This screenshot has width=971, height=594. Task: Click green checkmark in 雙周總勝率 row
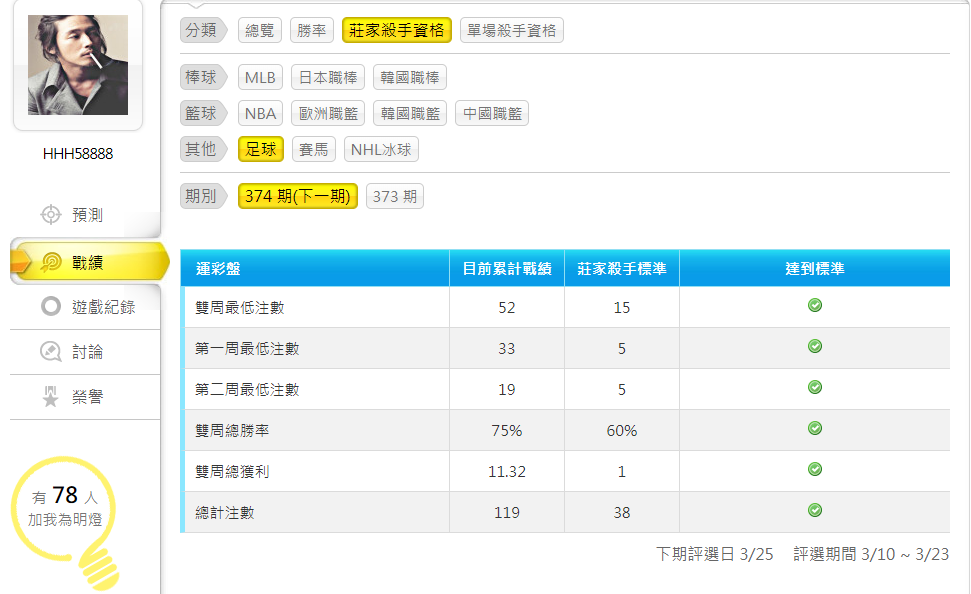point(814,428)
